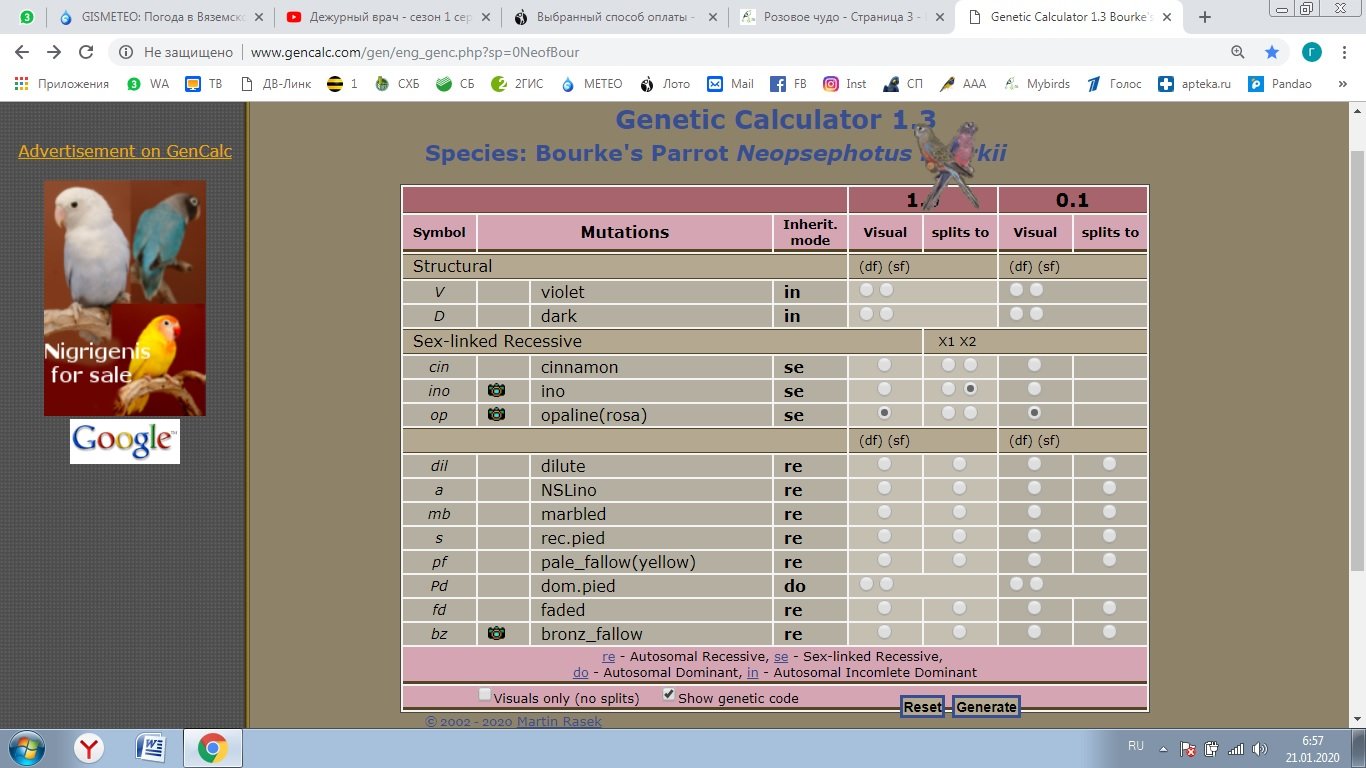The height and width of the screenshot is (768, 1366).
Task: Select female visual ino radio button
Action: tap(1034, 389)
